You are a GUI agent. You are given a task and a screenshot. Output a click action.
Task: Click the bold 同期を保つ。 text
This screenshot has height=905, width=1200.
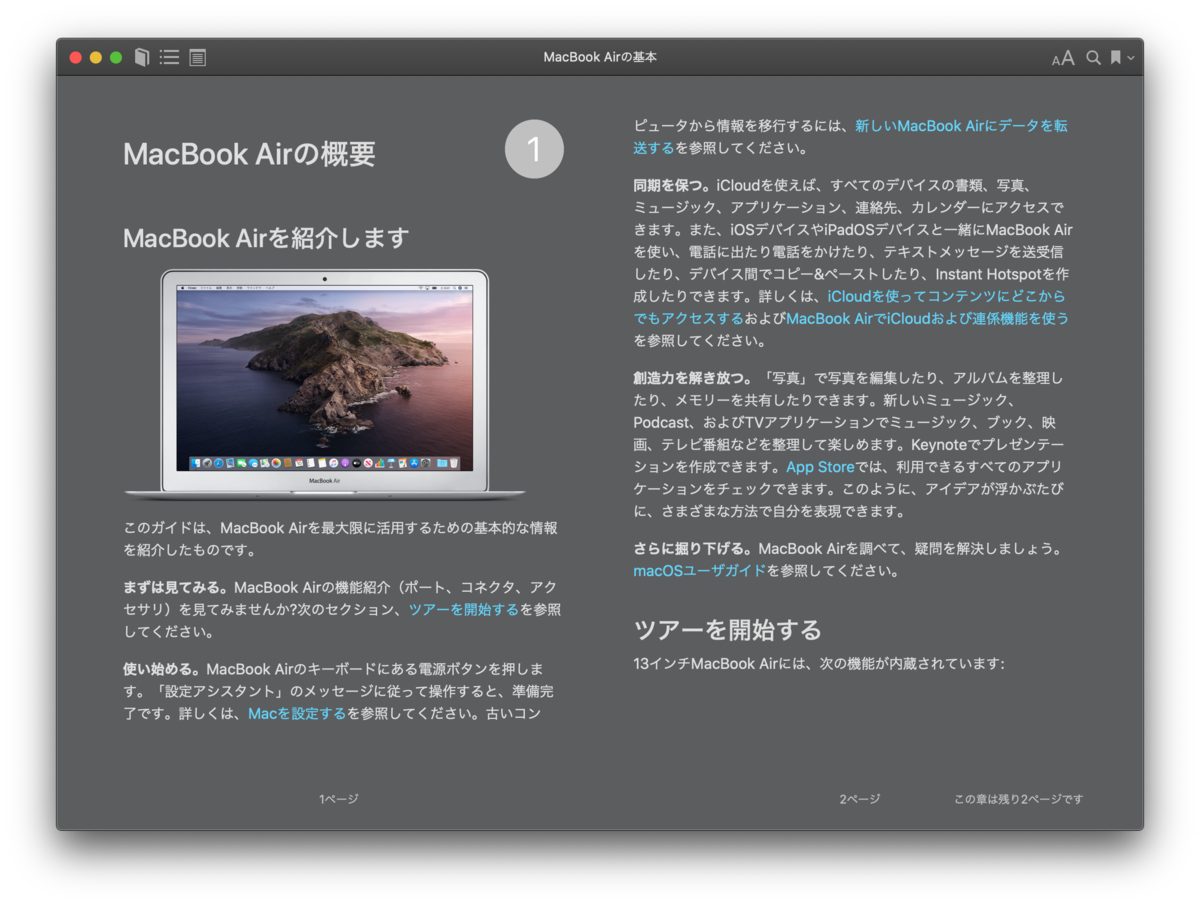673,186
